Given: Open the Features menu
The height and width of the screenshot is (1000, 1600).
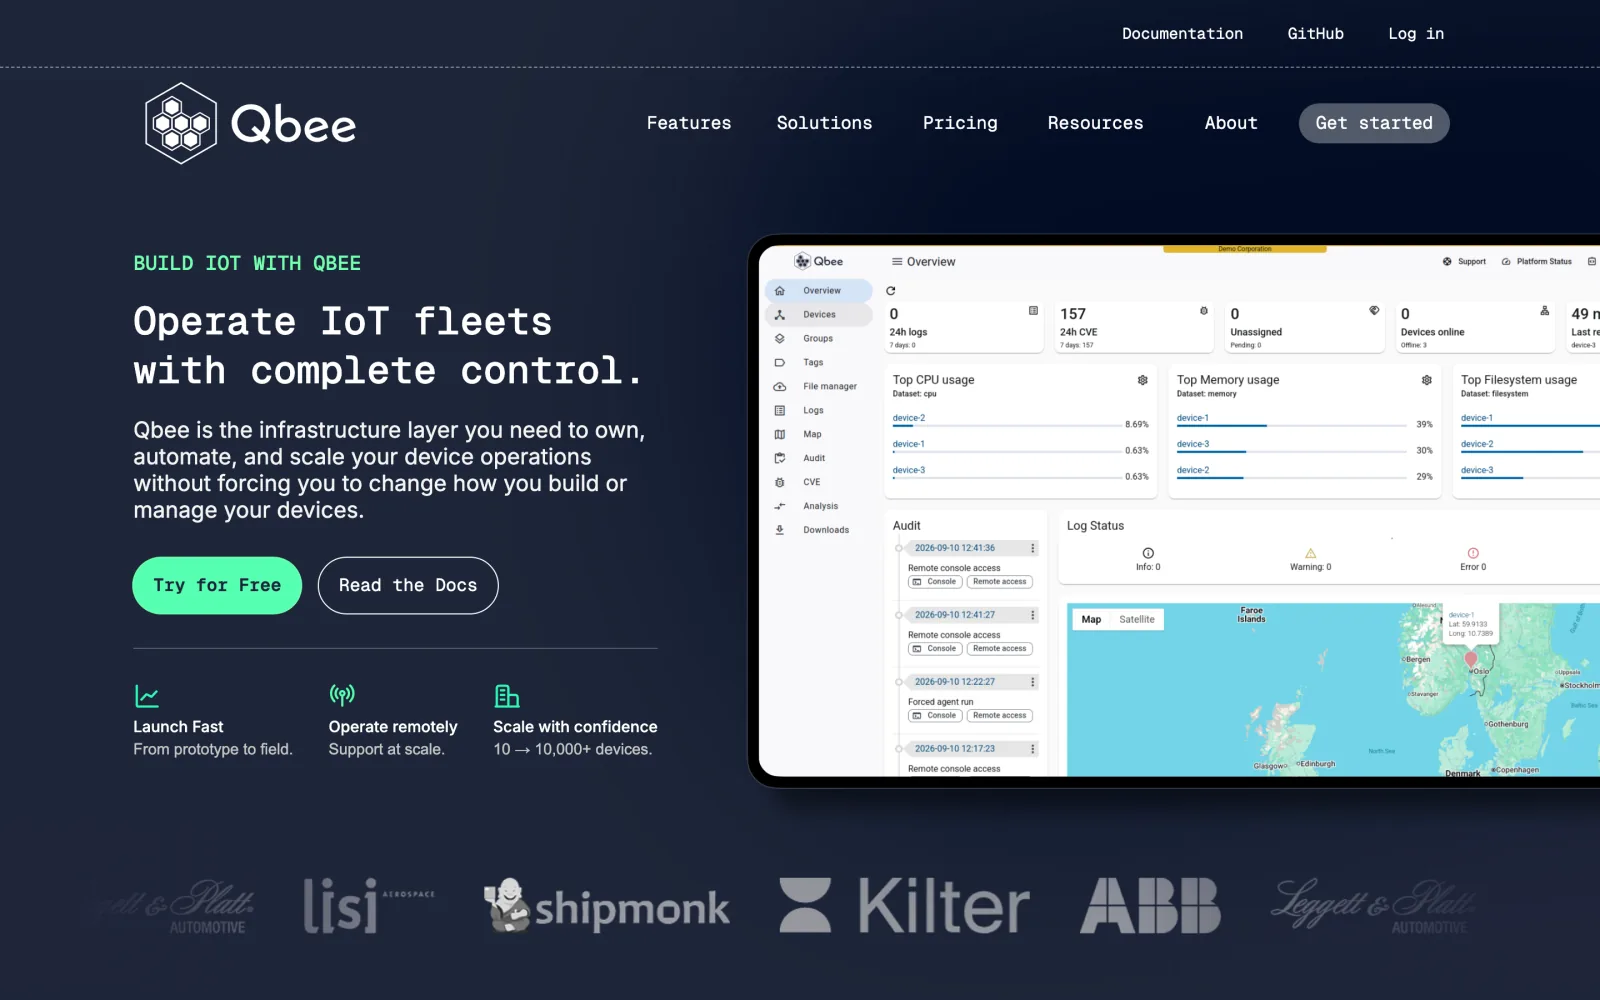Looking at the screenshot, I should point(689,123).
